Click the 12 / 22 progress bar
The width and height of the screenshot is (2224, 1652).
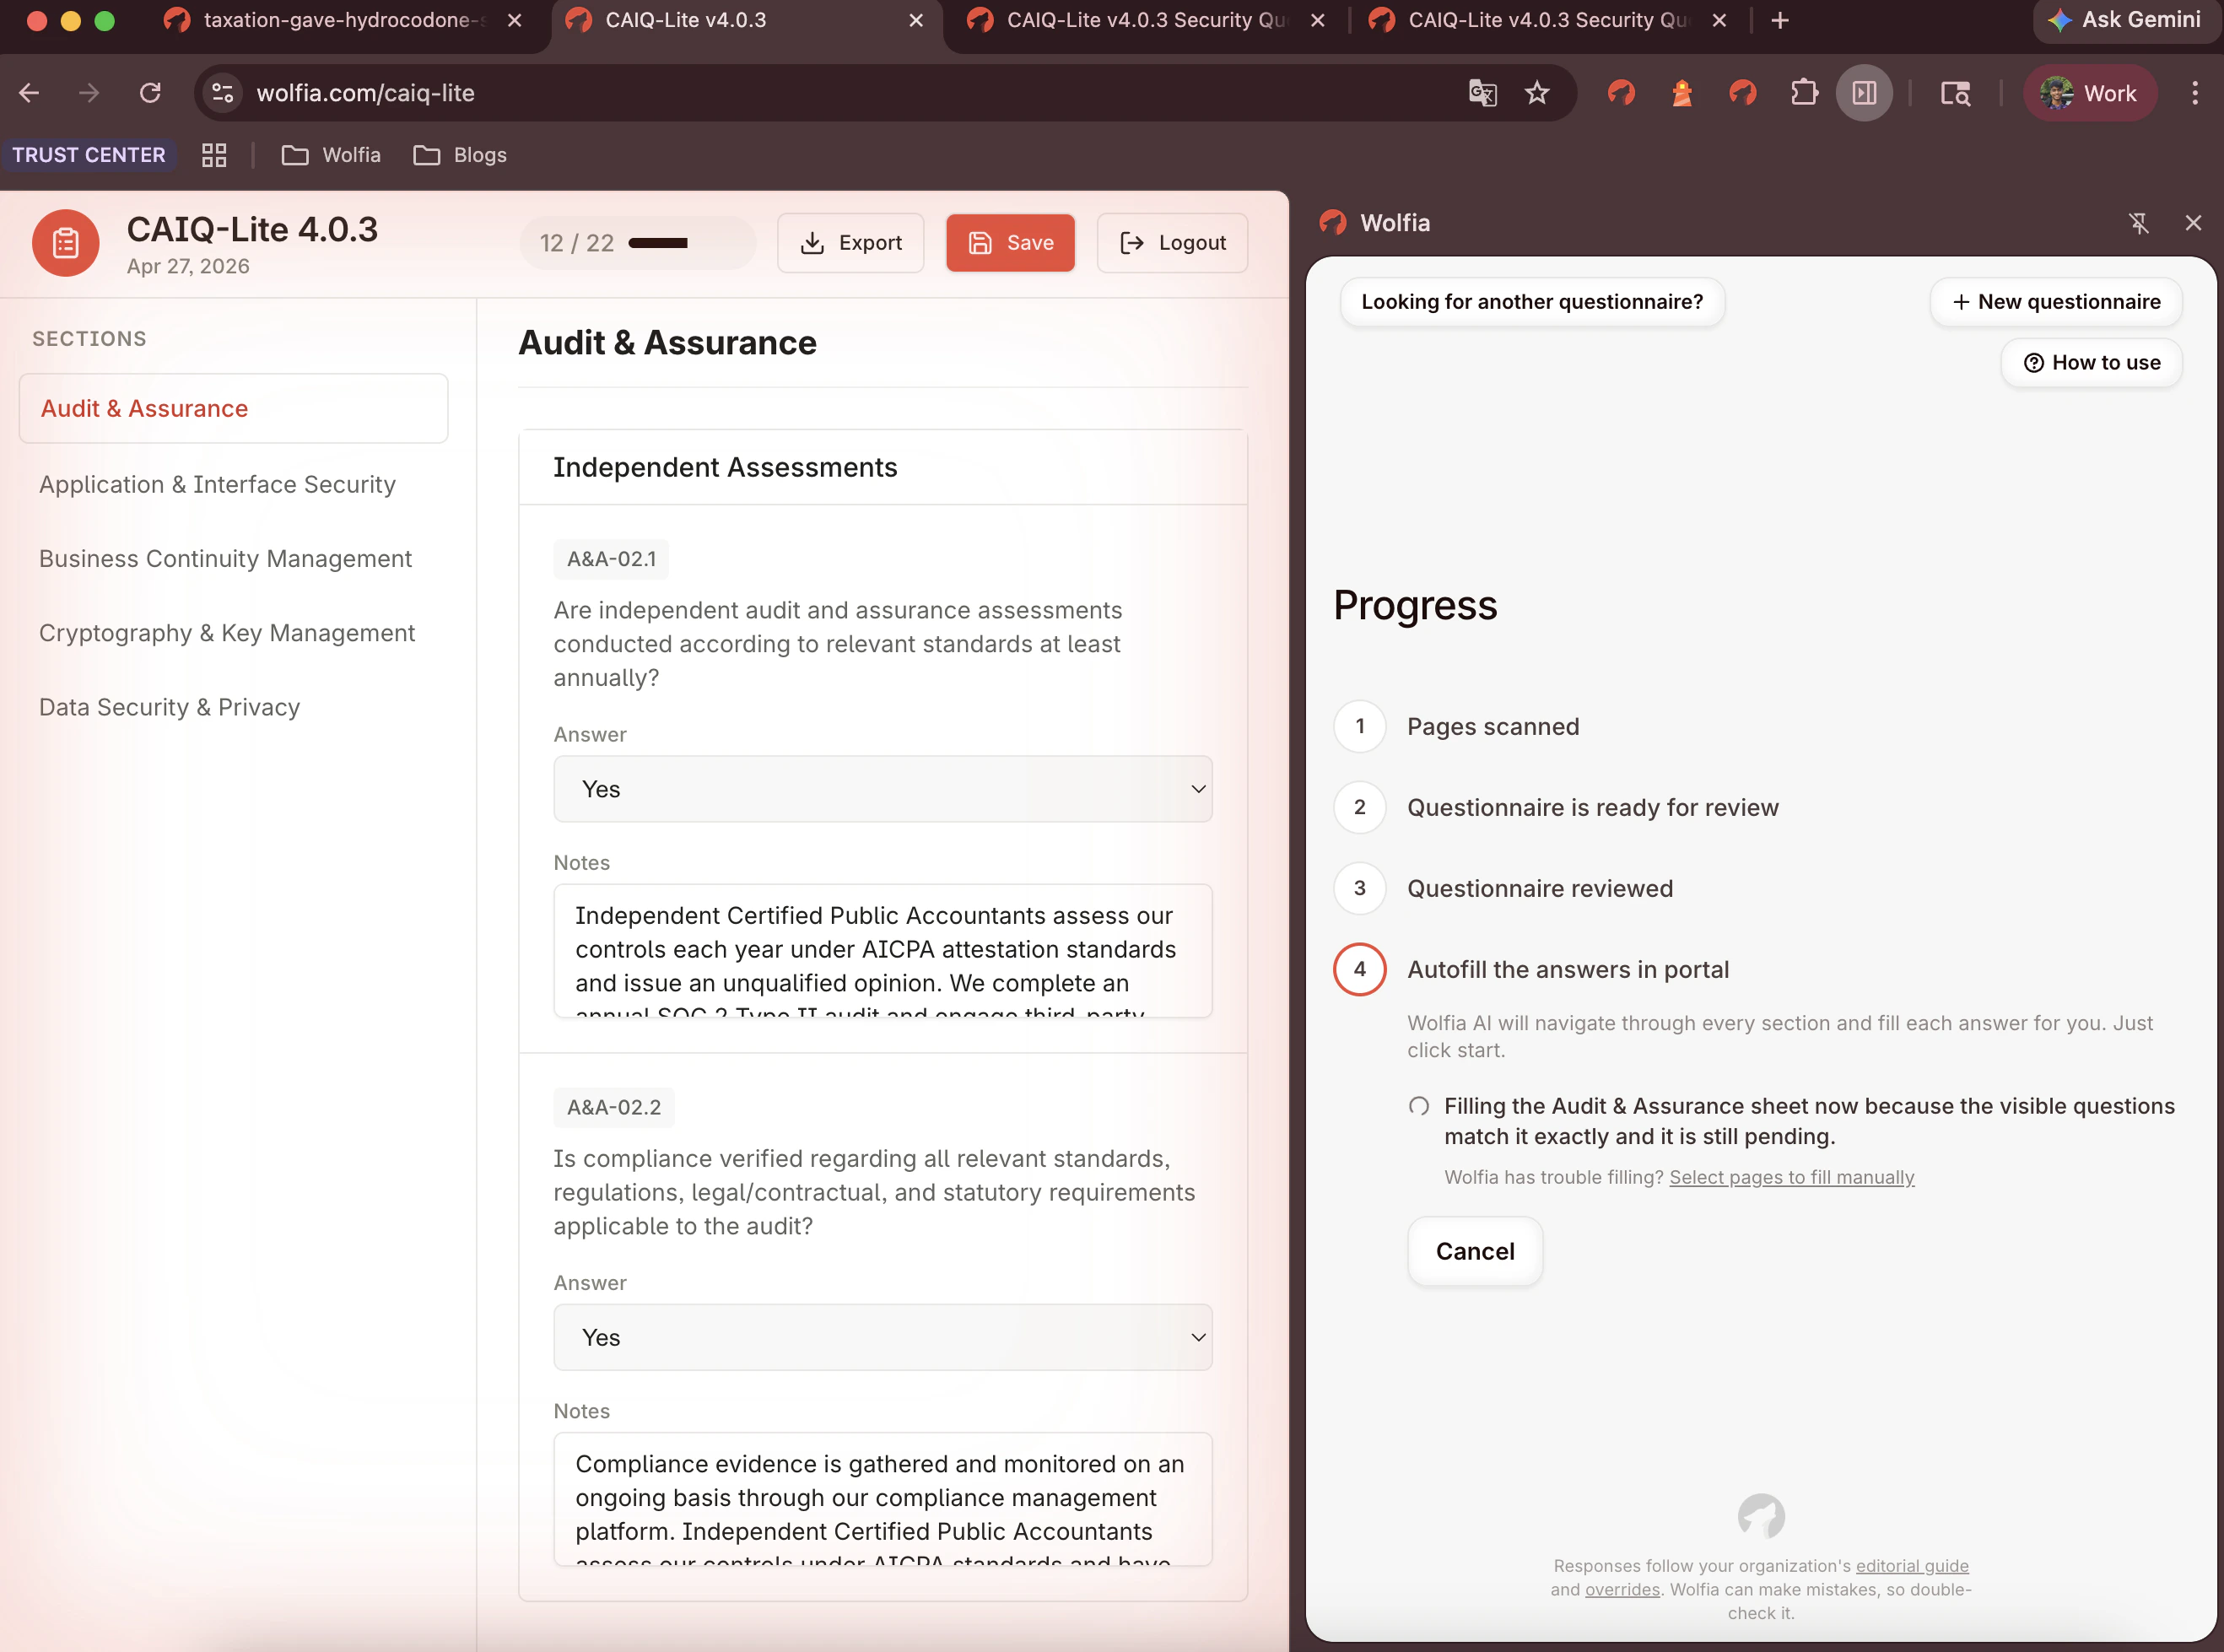pyautogui.click(x=658, y=243)
